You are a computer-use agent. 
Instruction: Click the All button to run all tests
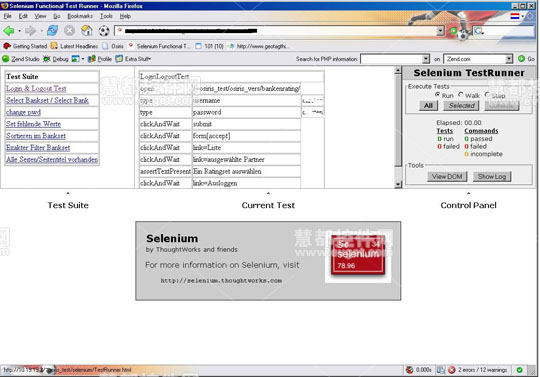[428, 106]
